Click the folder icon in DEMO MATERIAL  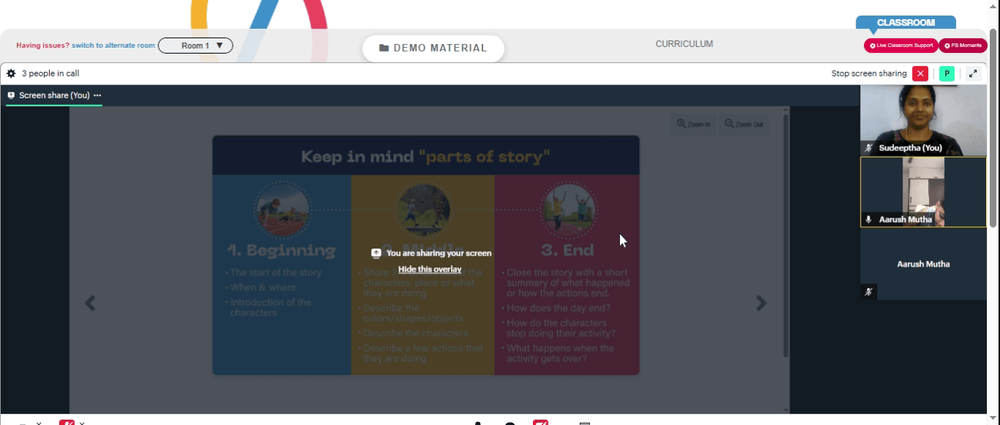click(x=384, y=48)
